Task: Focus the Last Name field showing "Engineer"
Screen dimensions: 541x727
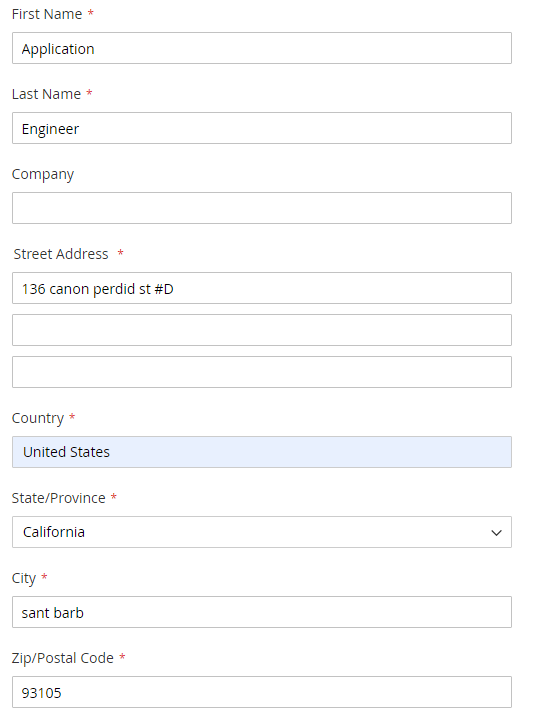Action: click(x=262, y=128)
